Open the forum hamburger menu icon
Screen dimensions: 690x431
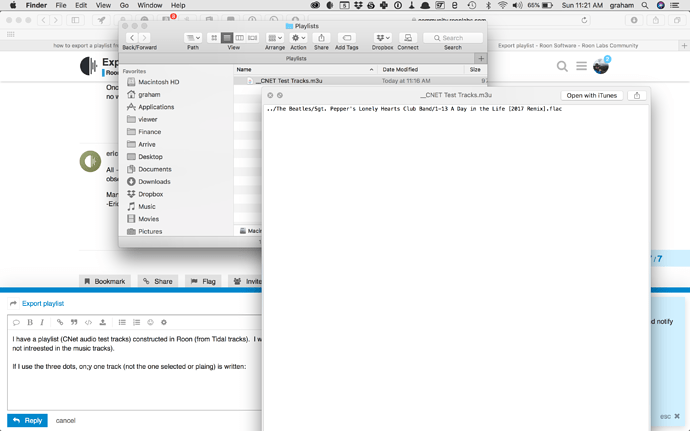tap(581, 66)
